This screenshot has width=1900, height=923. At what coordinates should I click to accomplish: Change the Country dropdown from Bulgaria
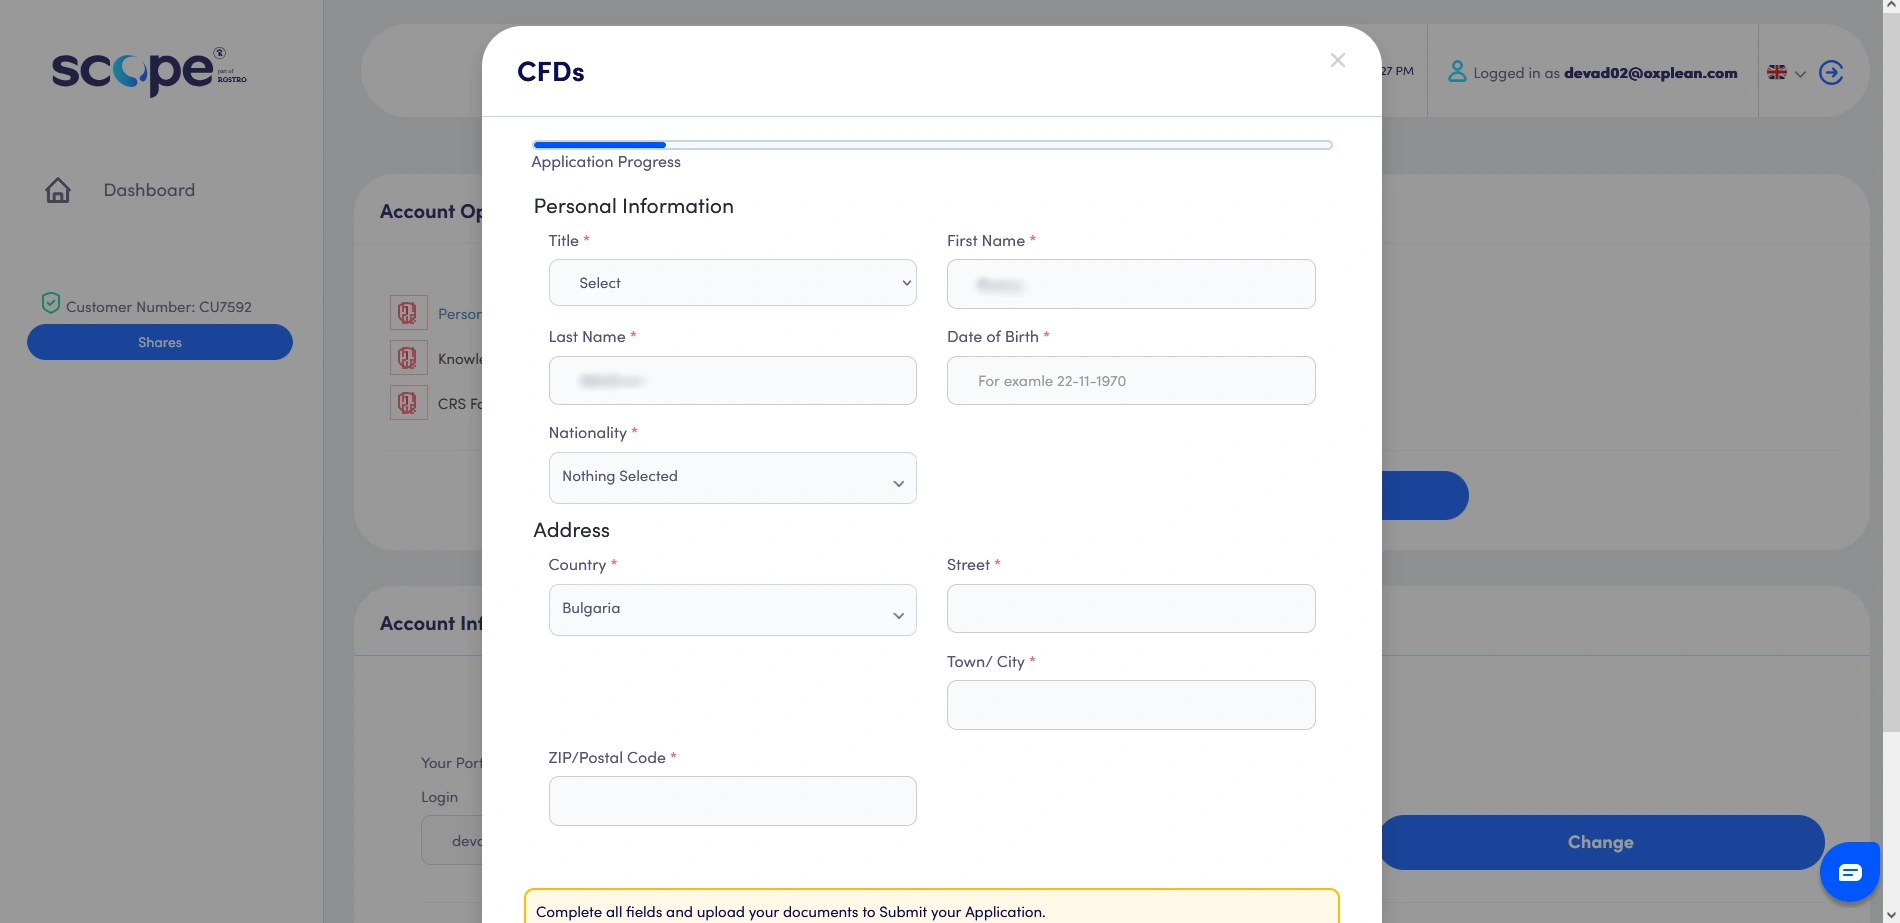pos(732,609)
